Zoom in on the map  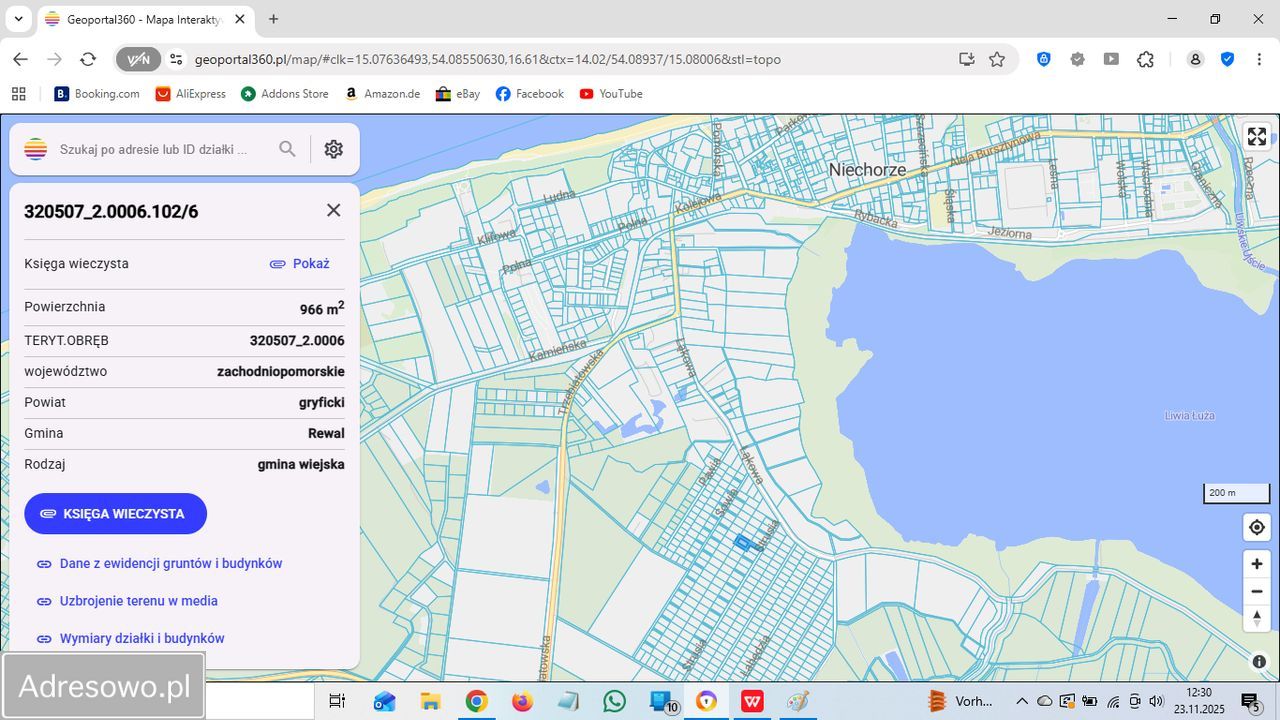(x=1256, y=564)
